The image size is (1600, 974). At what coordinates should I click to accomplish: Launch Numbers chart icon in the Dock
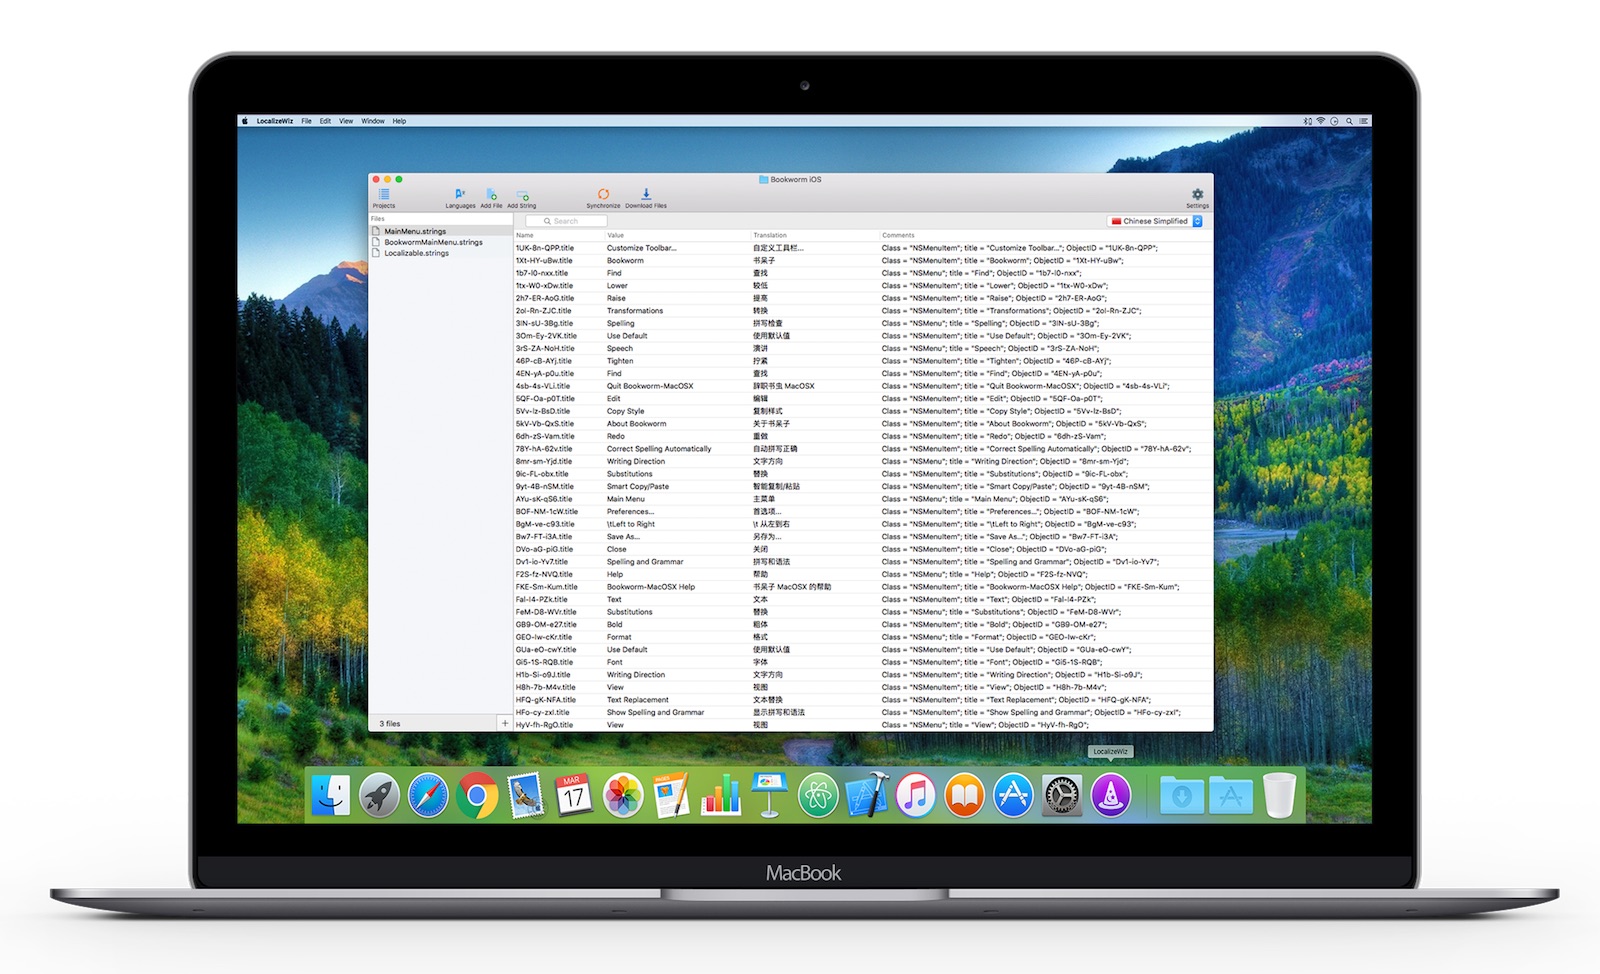pyautogui.click(x=720, y=796)
